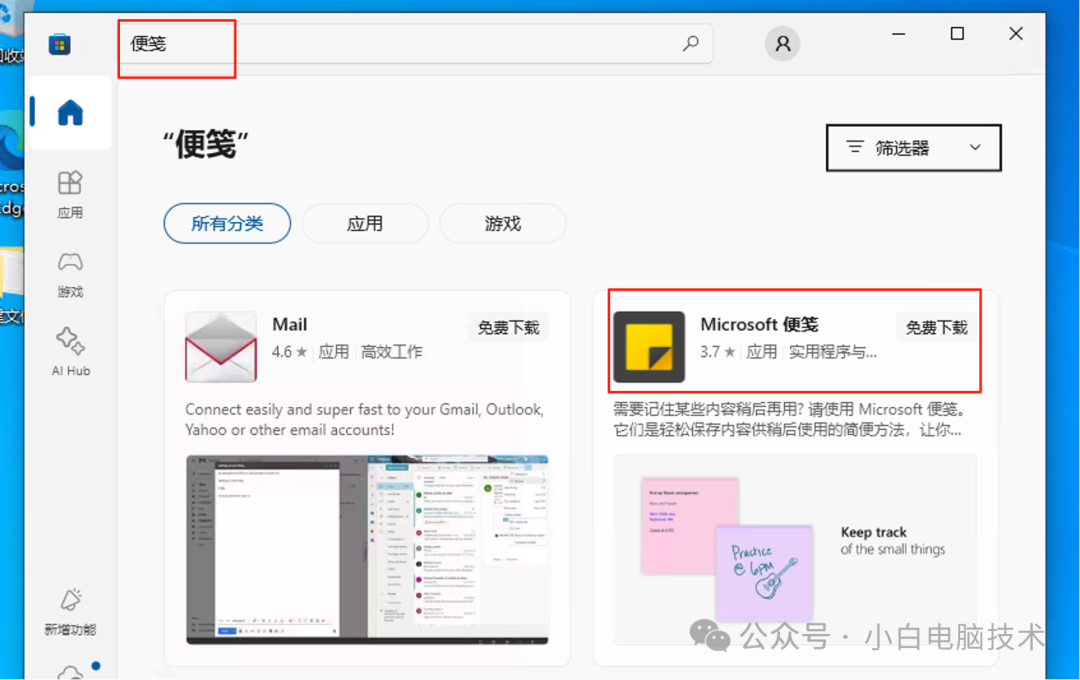Viewport: 1080px width, 680px height.
Task: Open the 应用 section in sidebar
Action: point(70,195)
